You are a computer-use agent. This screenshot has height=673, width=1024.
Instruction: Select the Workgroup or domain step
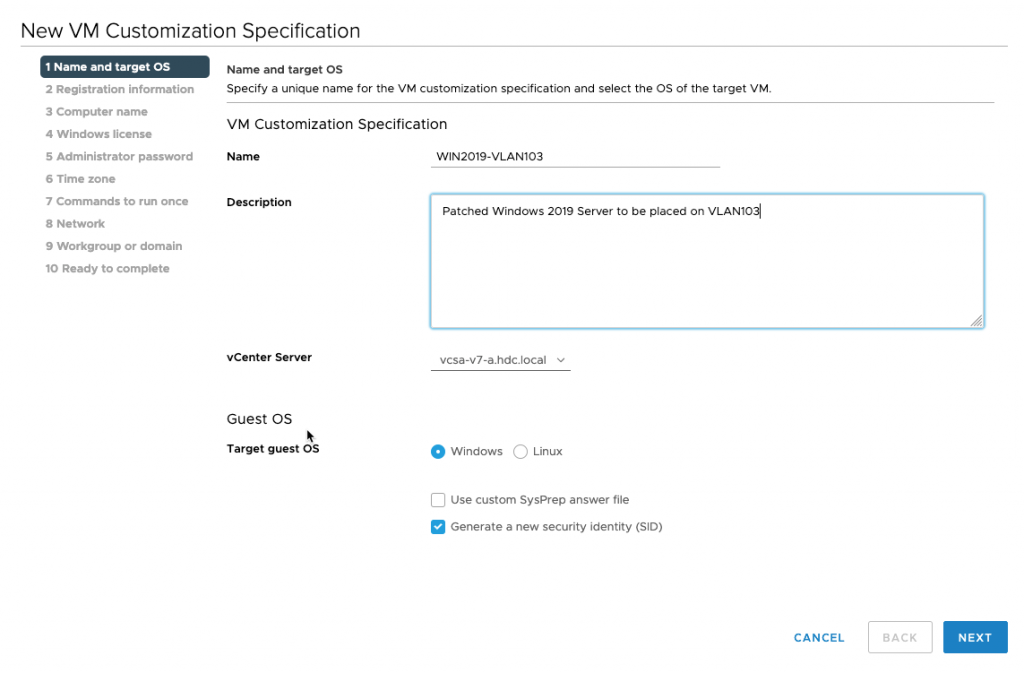click(x=113, y=245)
